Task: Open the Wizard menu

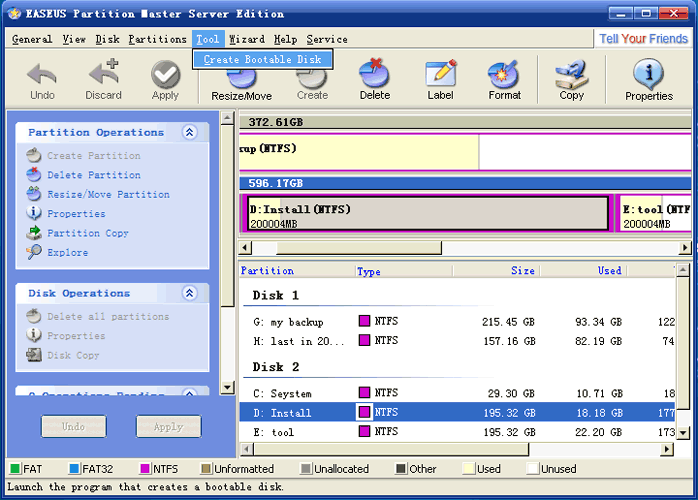Action: tap(247, 39)
